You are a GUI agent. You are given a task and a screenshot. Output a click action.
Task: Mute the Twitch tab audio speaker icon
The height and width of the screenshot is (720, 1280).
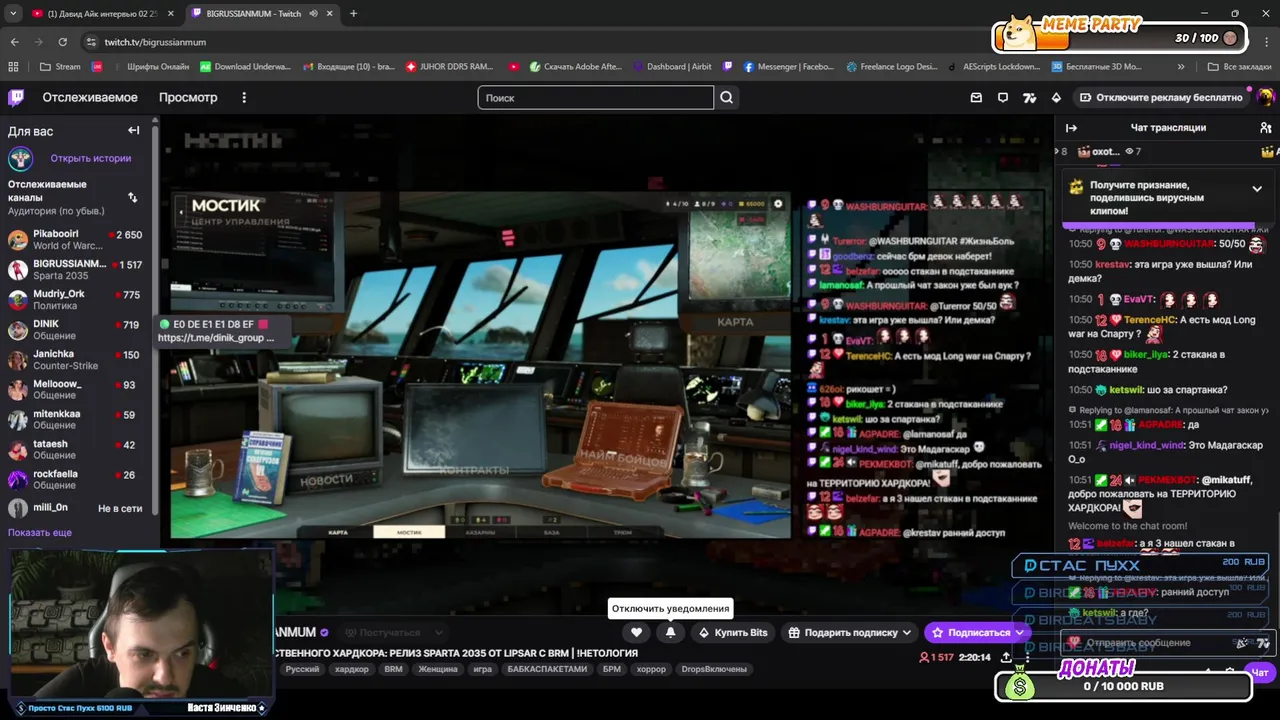[313, 14]
